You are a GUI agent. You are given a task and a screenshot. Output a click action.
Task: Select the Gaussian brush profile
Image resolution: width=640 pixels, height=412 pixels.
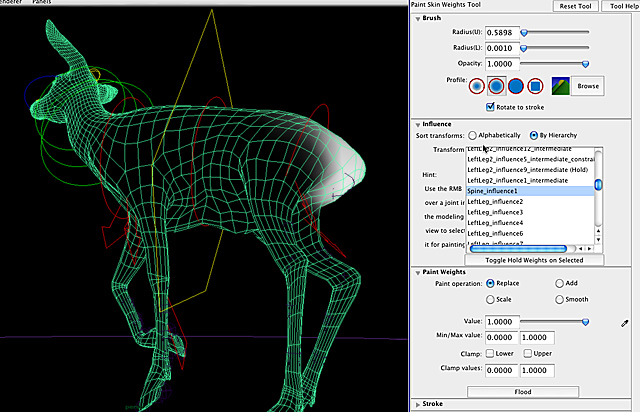click(x=476, y=86)
